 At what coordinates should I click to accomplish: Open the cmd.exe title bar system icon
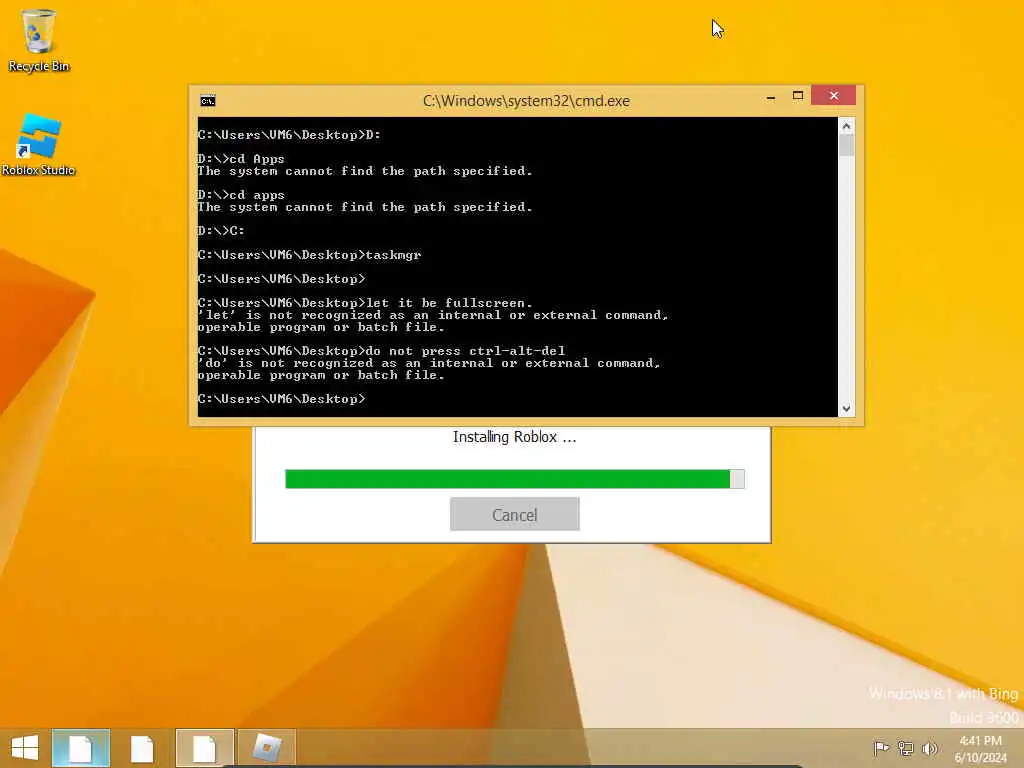(208, 101)
